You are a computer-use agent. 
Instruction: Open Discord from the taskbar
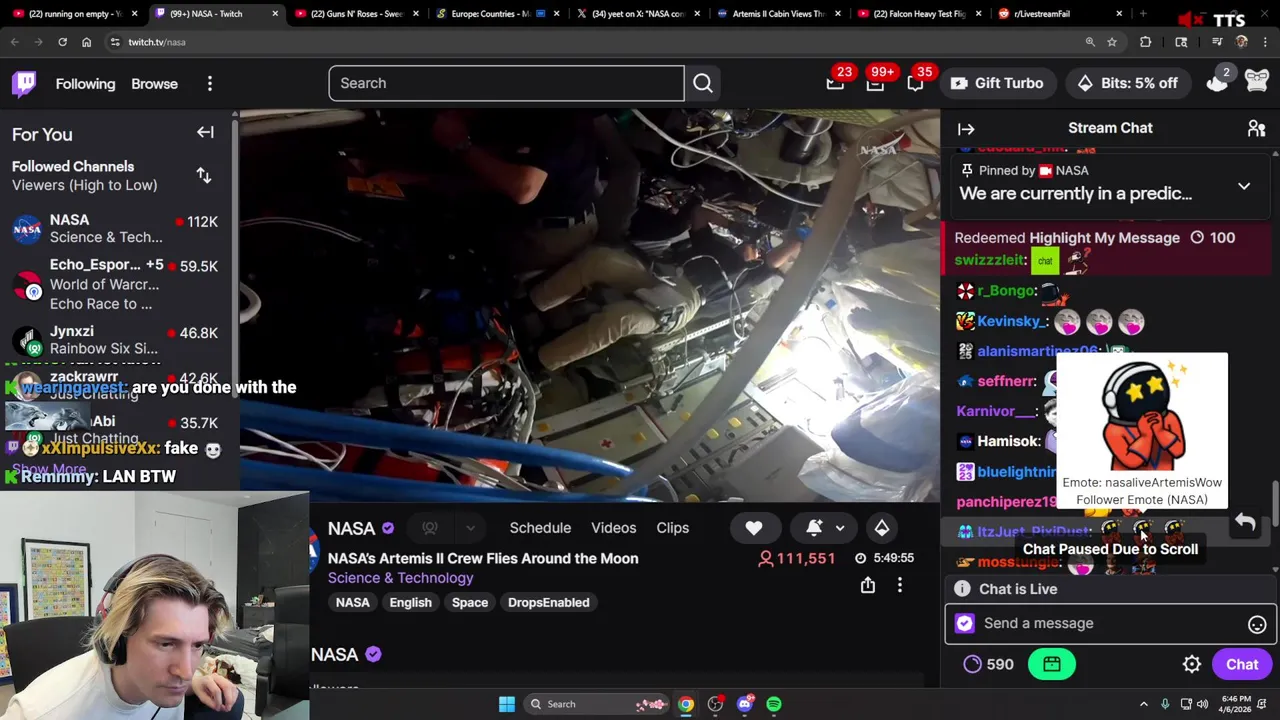(x=744, y=704)
